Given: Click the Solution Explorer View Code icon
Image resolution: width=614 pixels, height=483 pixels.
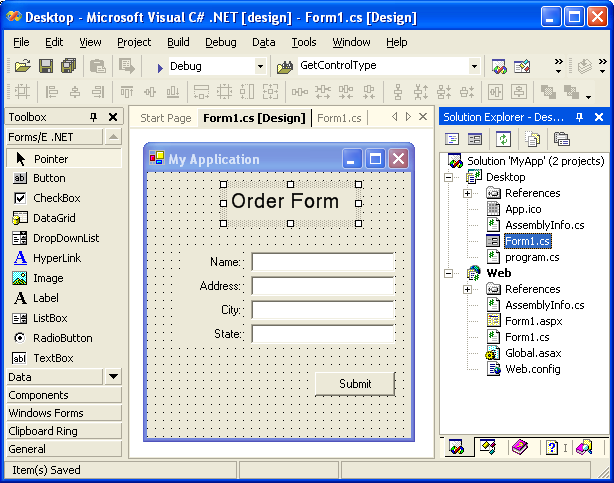Looking at the screenshot, I should (x=452, y=139).
